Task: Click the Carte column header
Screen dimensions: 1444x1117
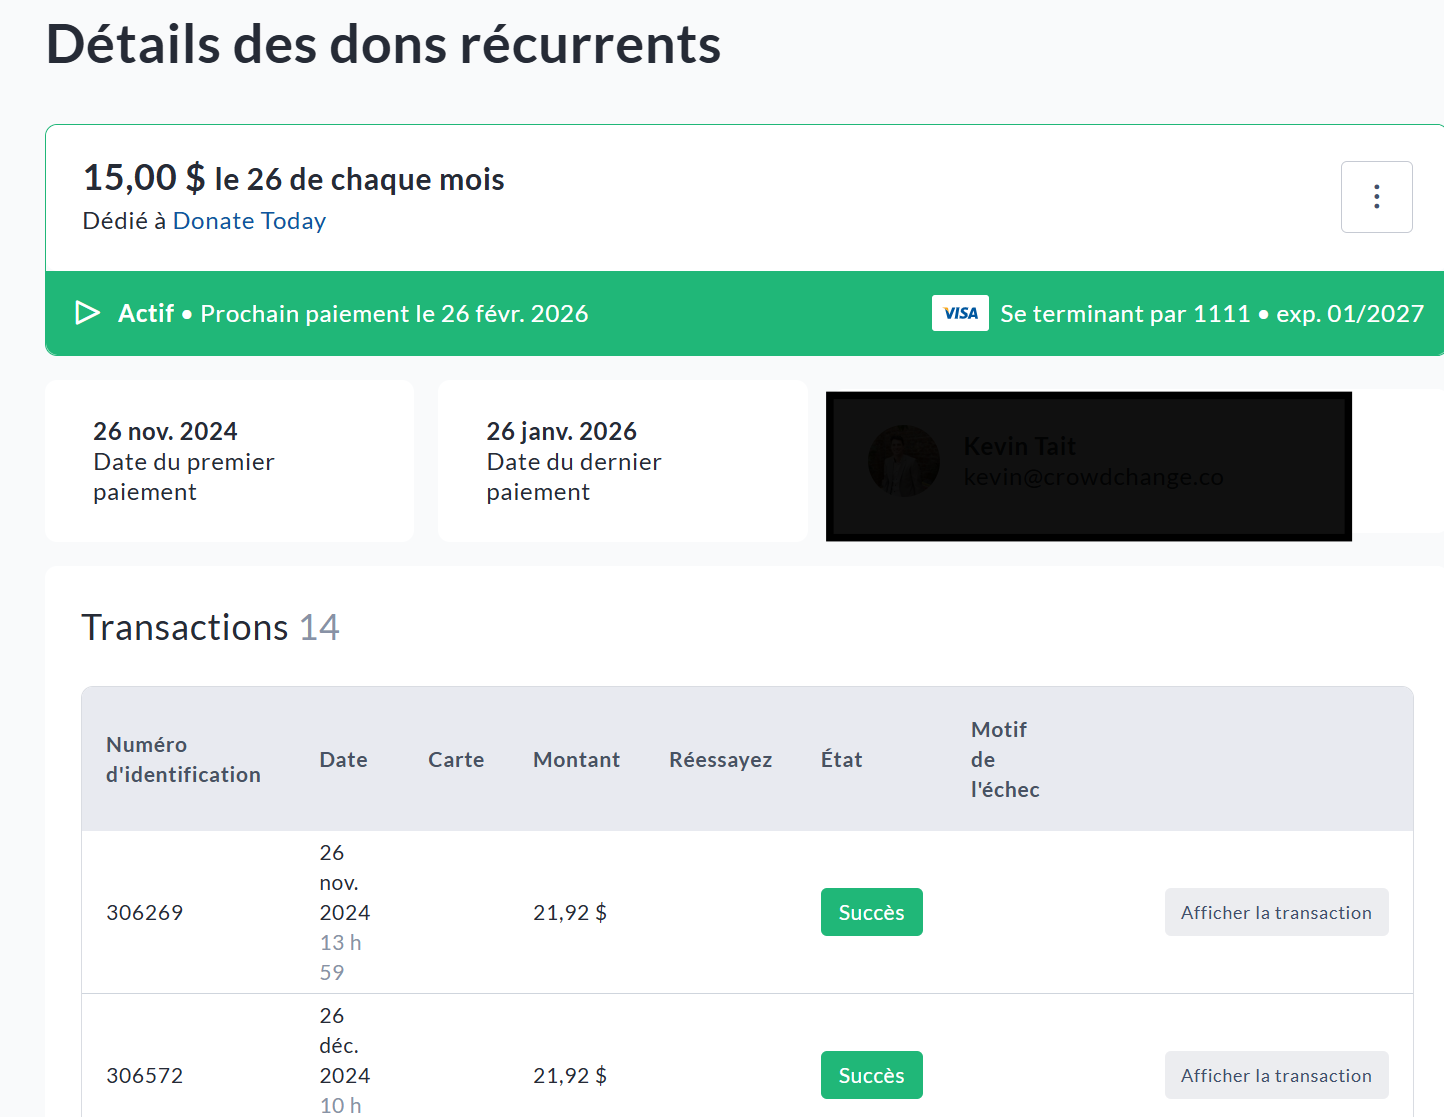Action: pos(456,759)
